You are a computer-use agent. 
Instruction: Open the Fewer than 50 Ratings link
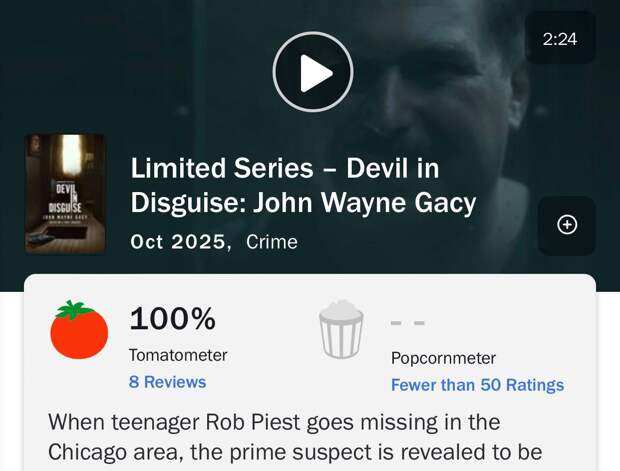(477, 385)
